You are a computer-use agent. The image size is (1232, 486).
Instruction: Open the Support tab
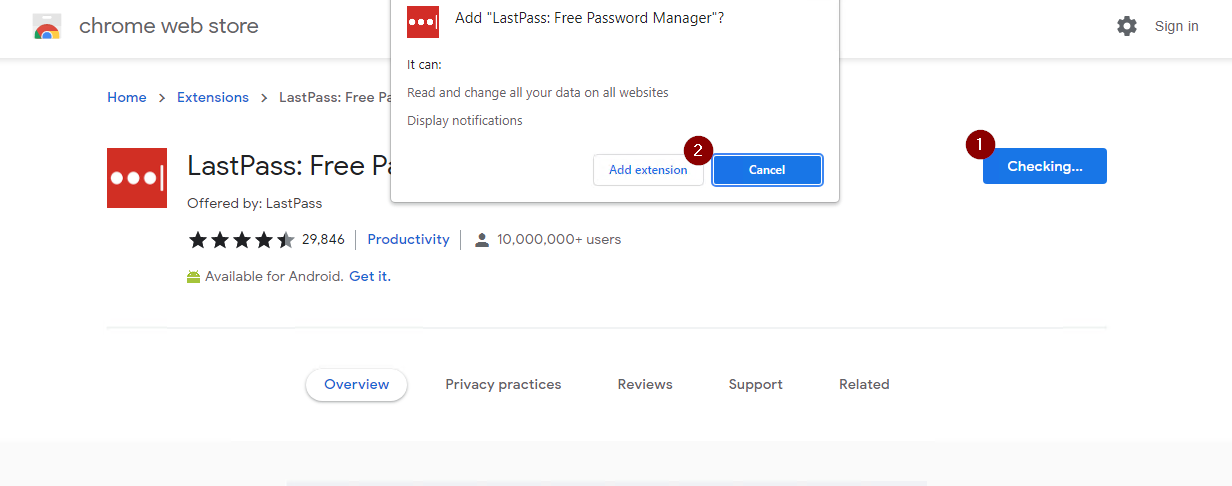755,385
